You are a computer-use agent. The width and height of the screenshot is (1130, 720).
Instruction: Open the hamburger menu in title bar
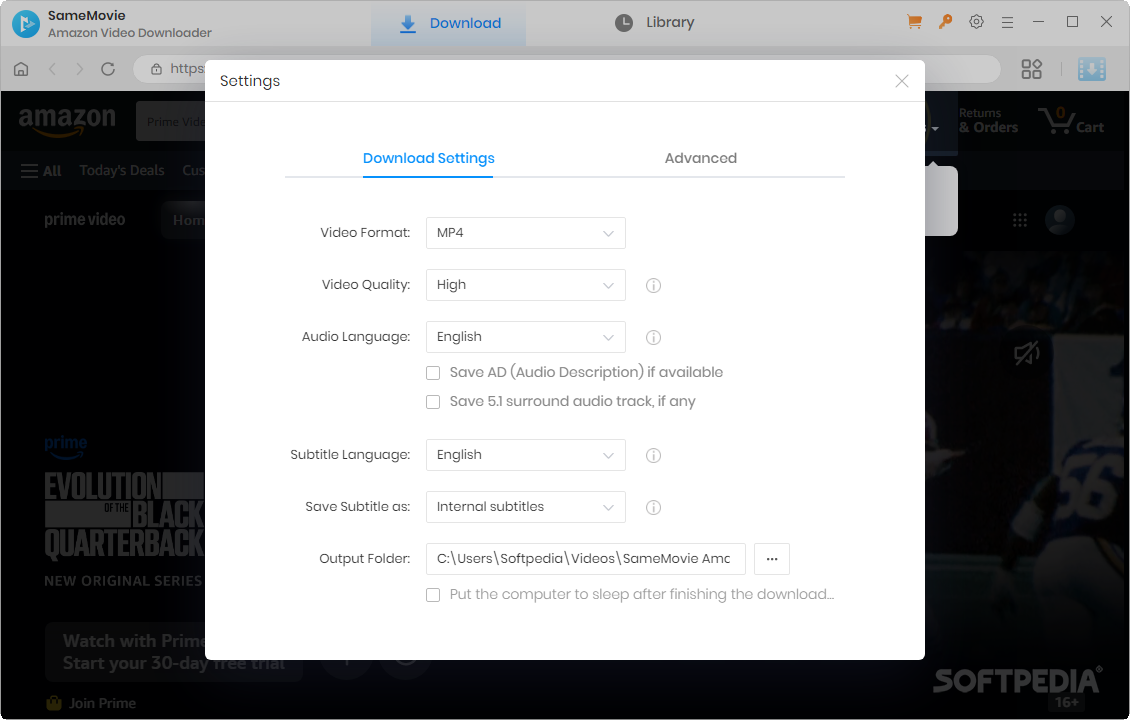[1007, 23]
